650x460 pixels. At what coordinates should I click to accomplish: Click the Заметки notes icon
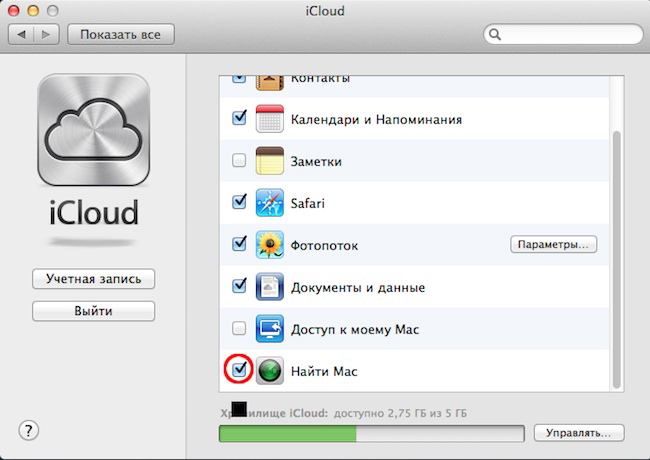271,161
